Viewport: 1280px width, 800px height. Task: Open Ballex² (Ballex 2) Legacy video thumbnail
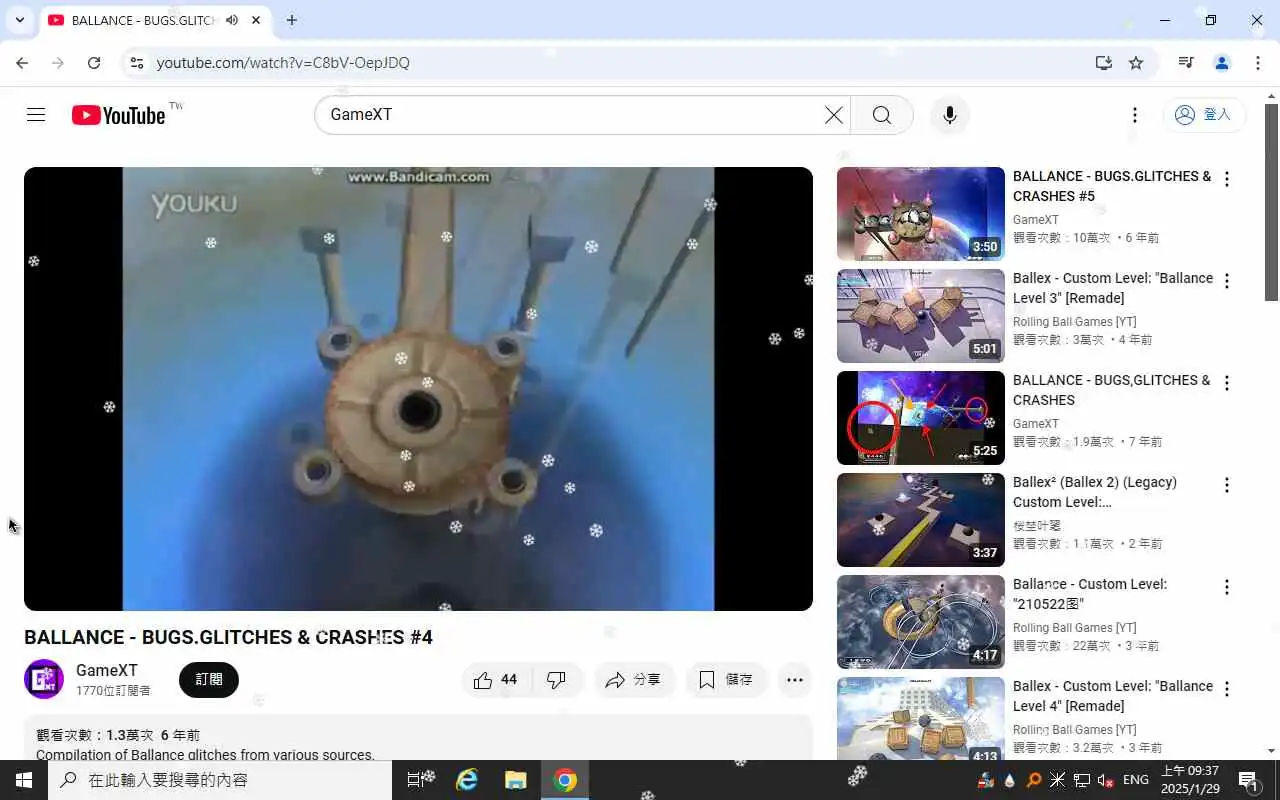921,520
